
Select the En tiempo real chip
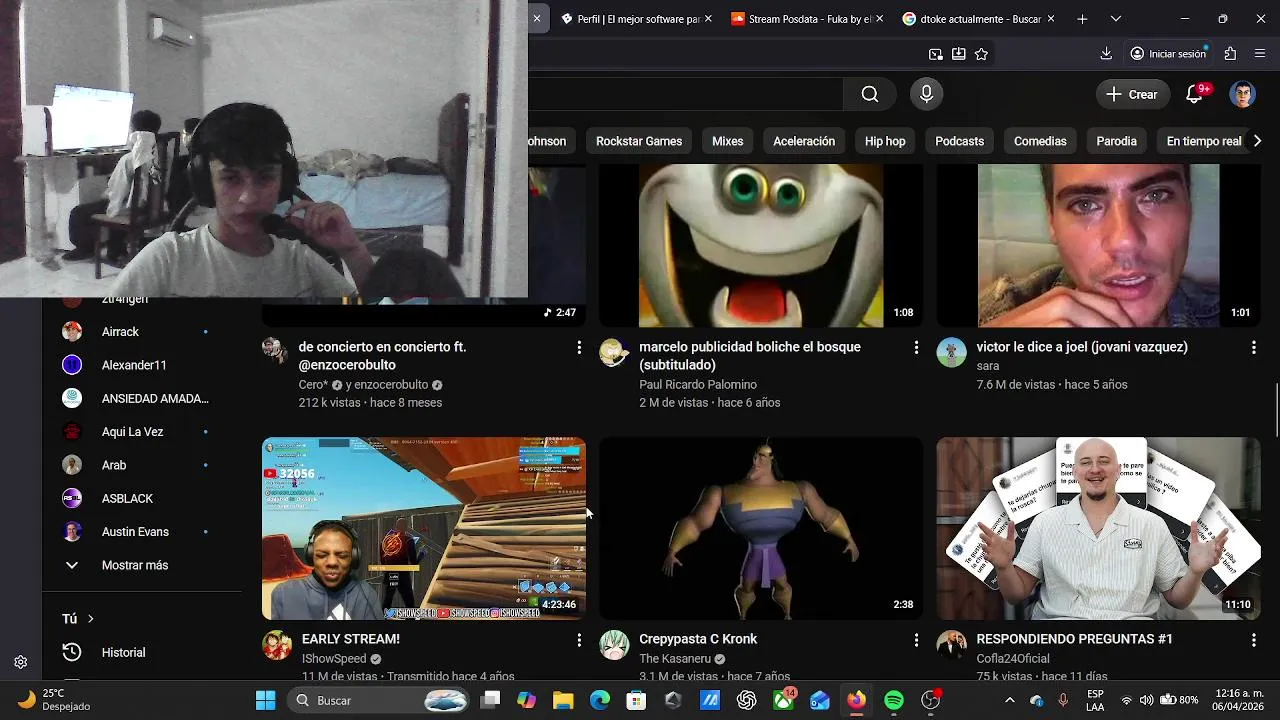point(1204,141)
